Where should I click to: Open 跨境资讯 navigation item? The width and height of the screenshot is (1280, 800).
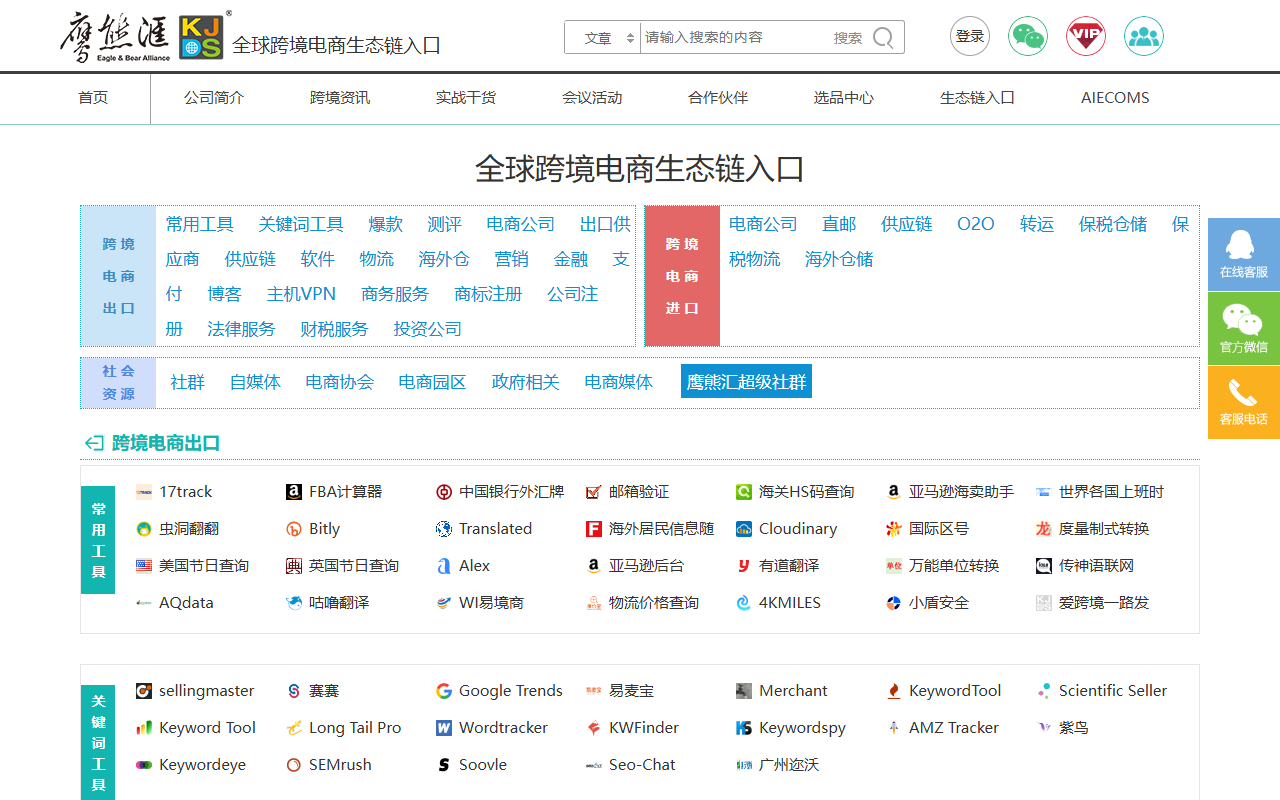(x=340, y=98)
